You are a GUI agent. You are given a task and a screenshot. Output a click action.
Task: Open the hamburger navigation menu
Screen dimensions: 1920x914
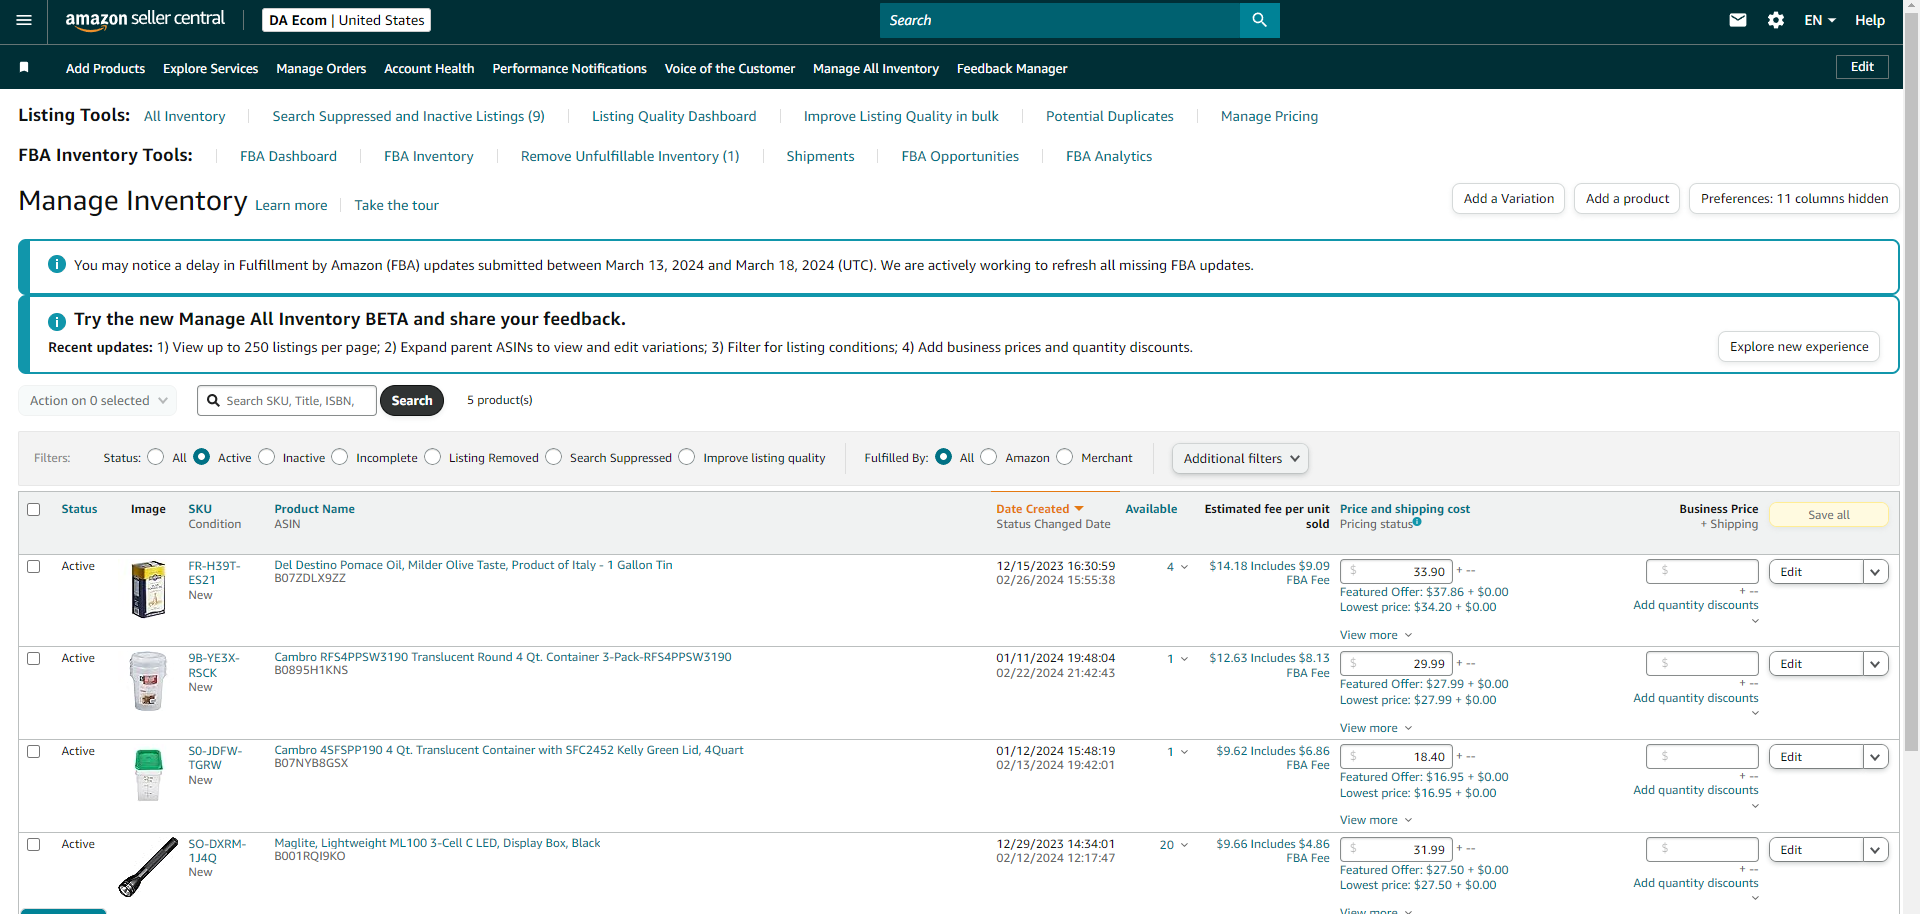tap(24, 20)
